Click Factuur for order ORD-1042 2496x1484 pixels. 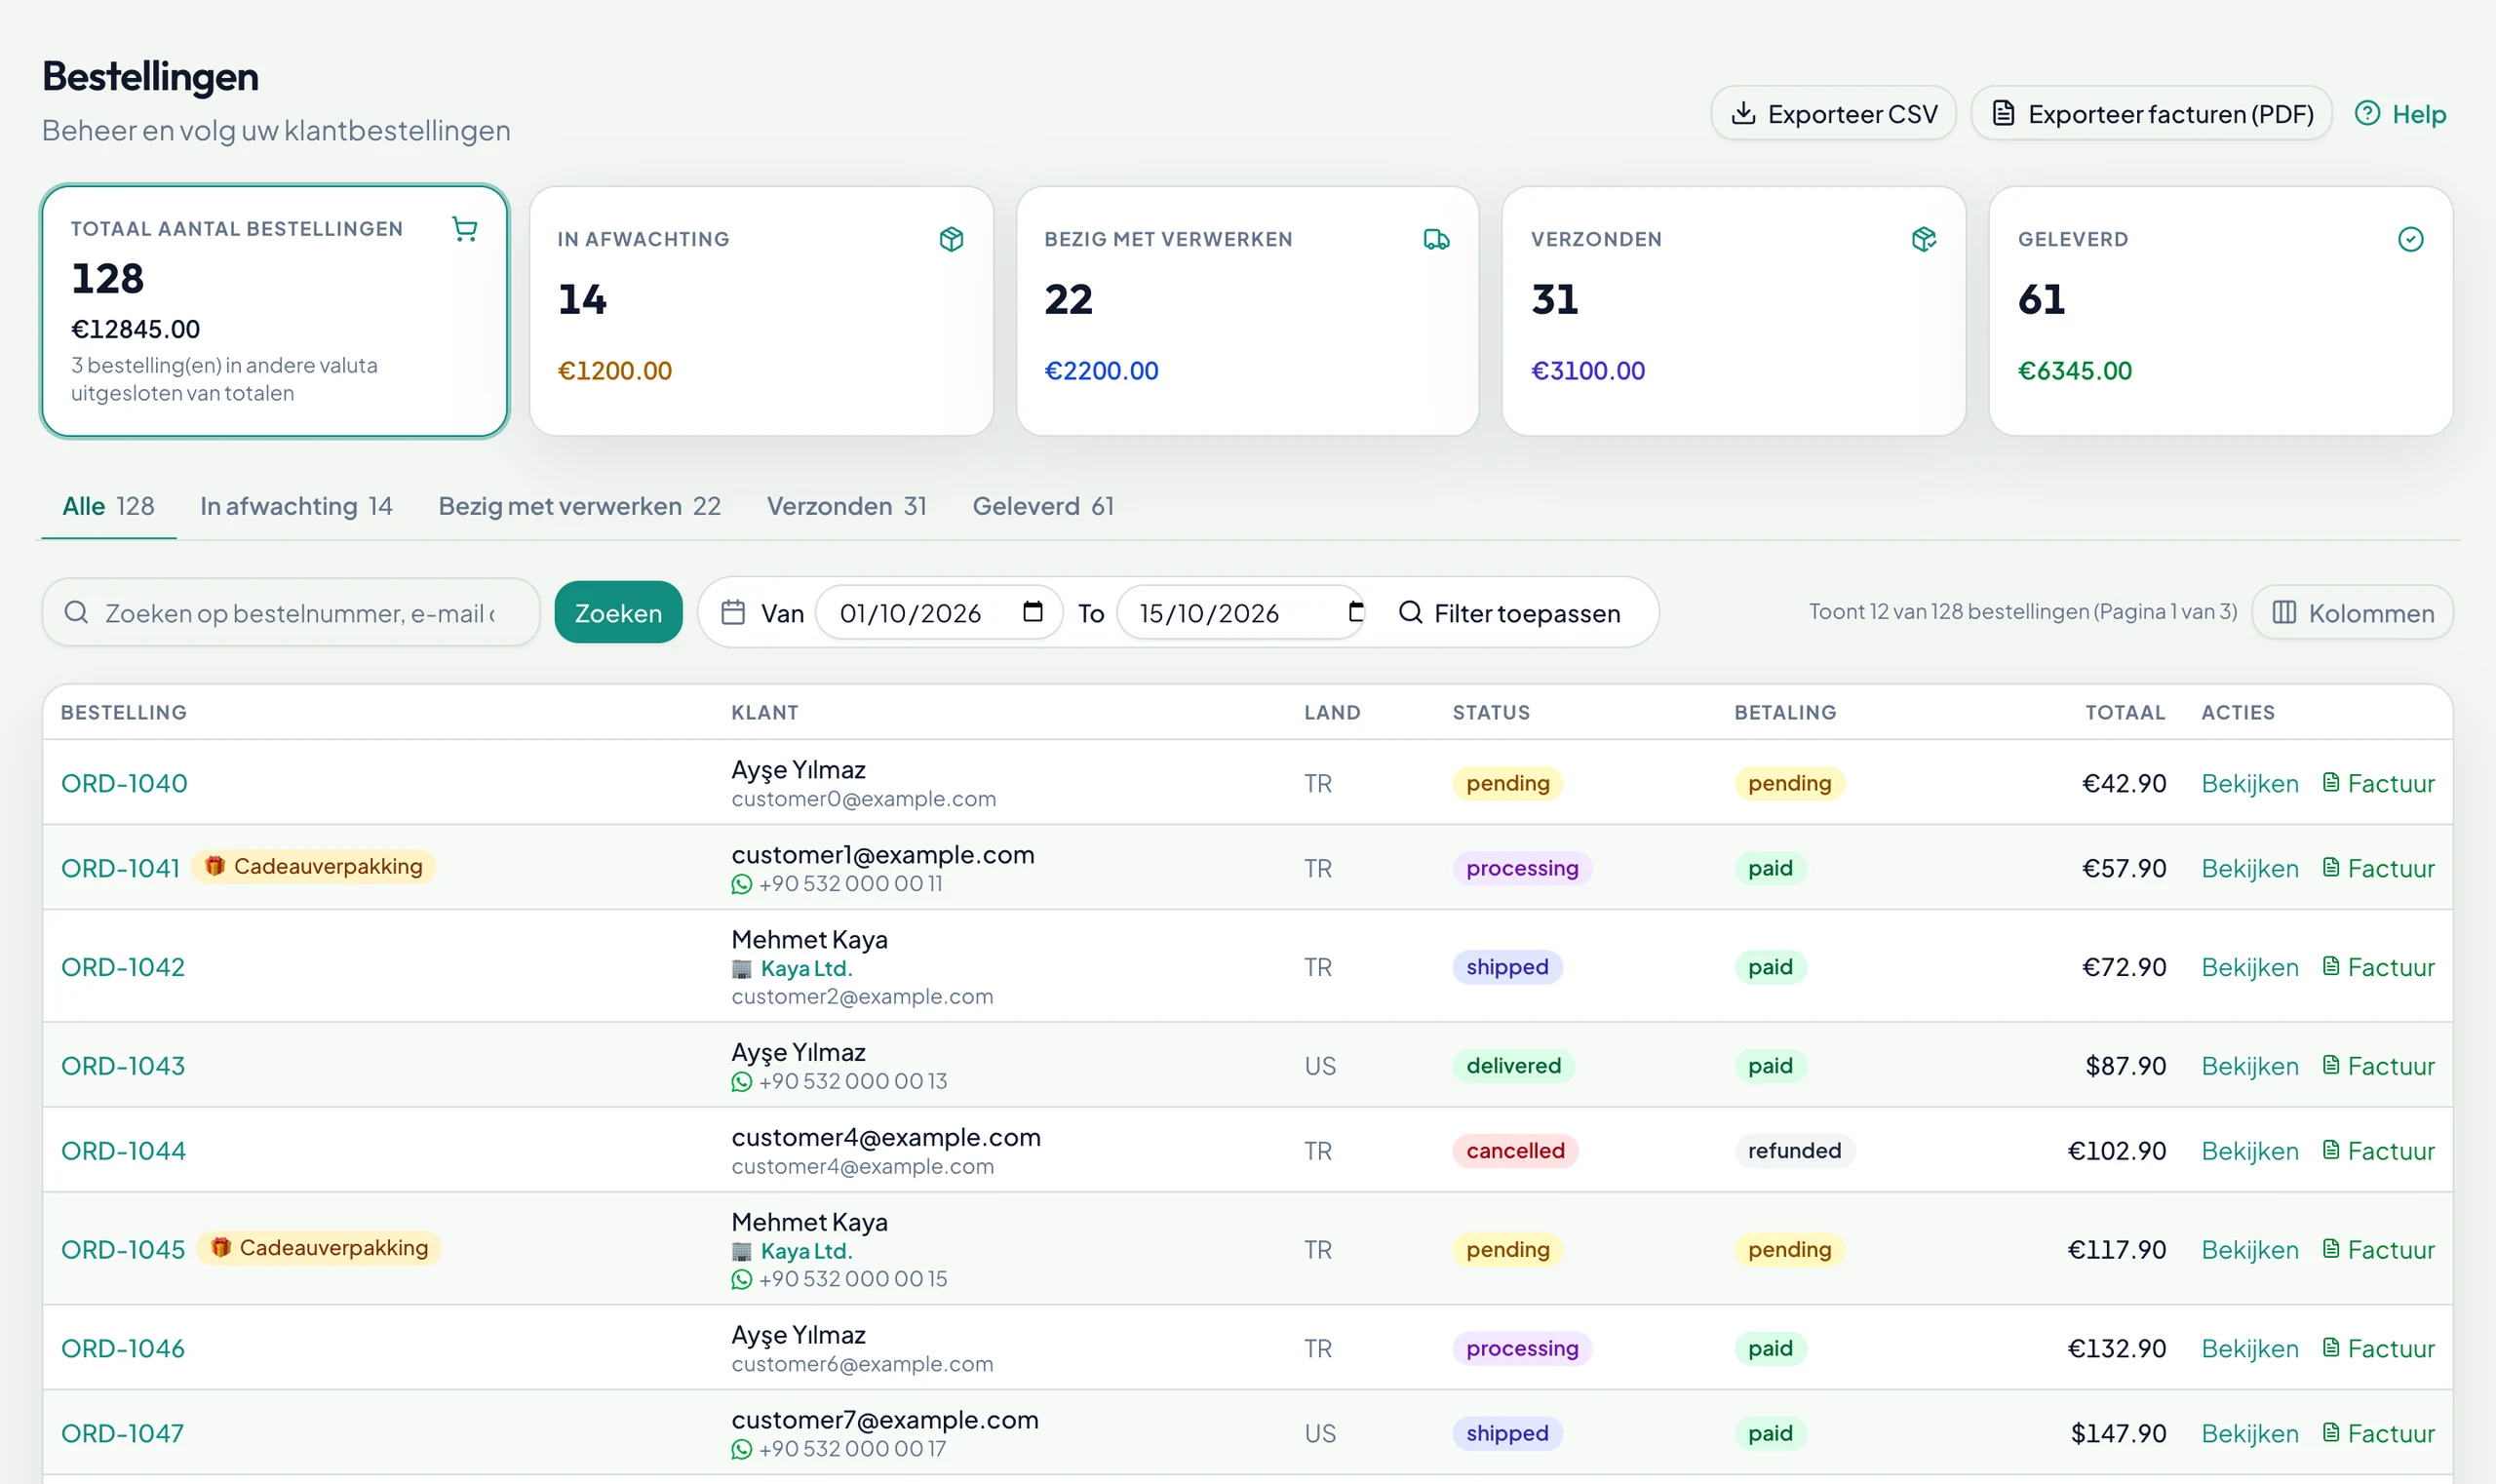pyautogui.click(x=2378, y=967)
